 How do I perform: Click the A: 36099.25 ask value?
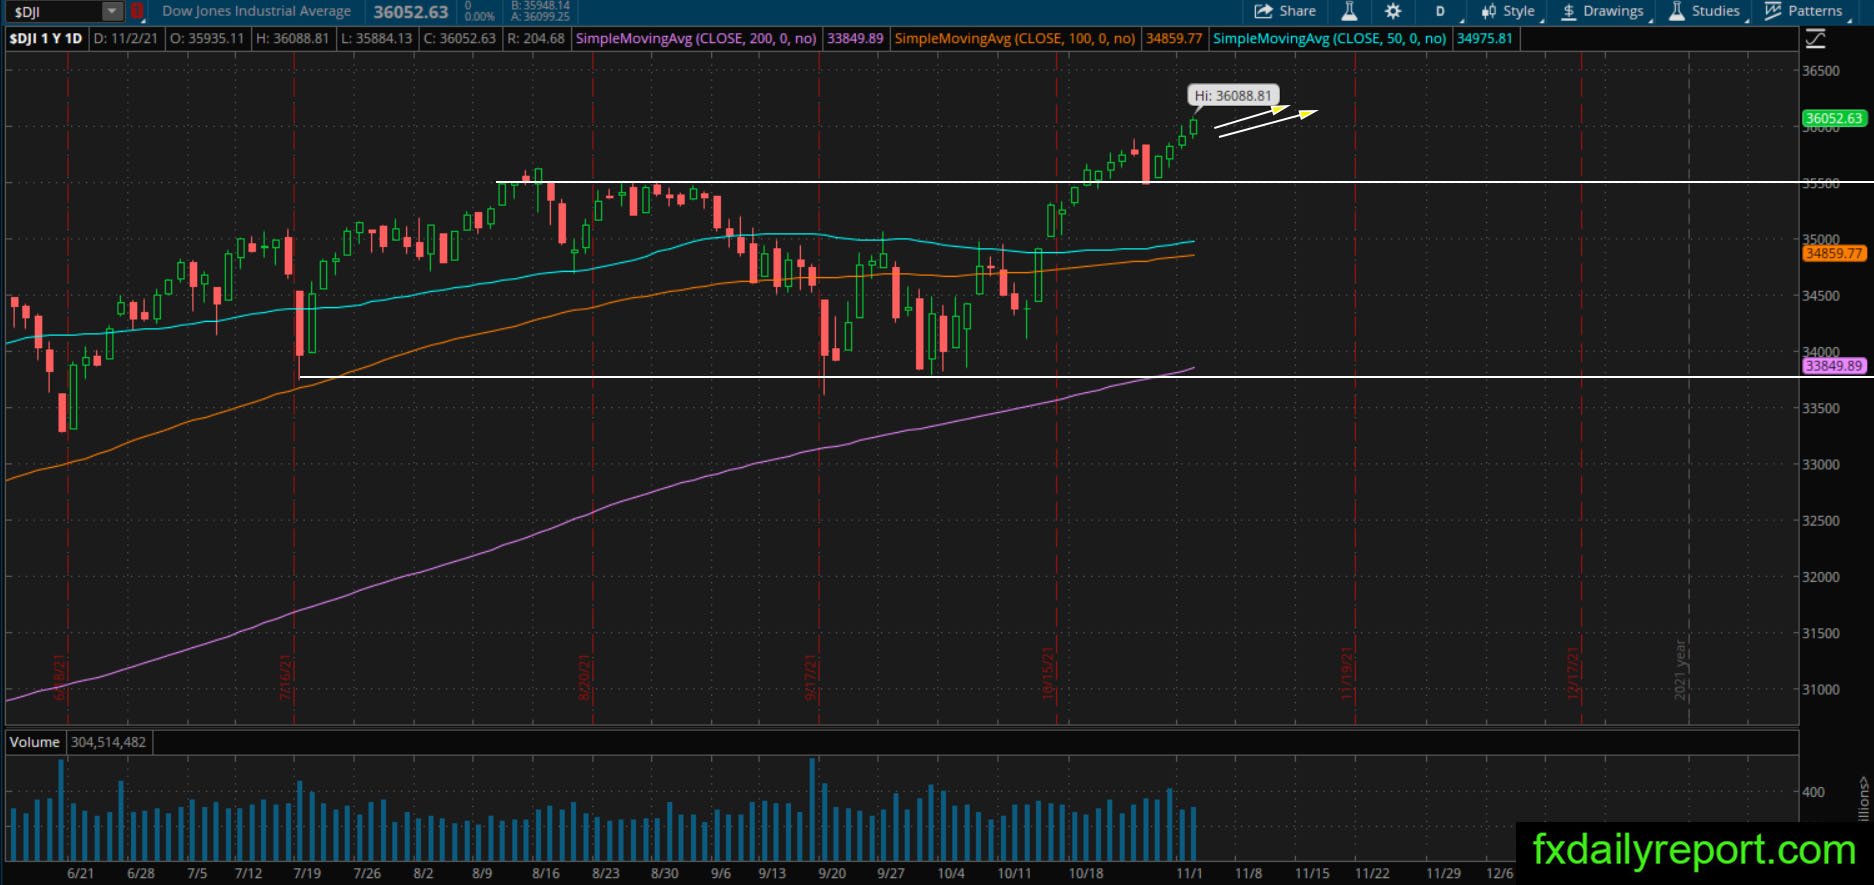540,17
